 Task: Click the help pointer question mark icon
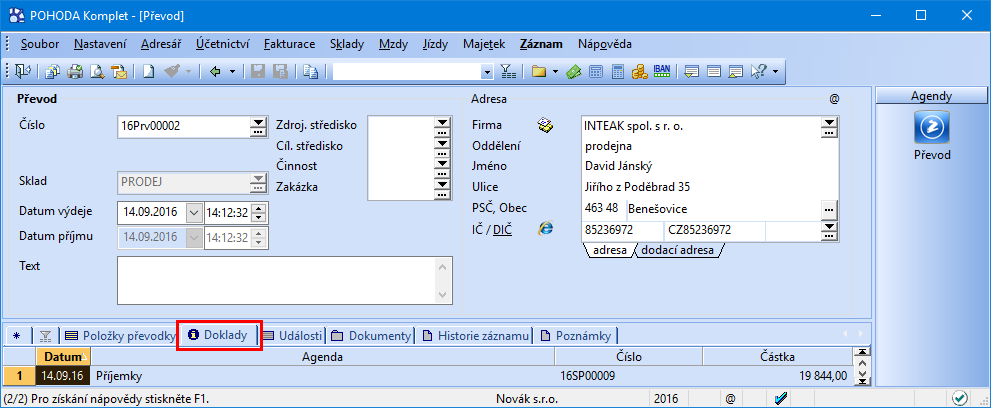[x=758, y=71]
